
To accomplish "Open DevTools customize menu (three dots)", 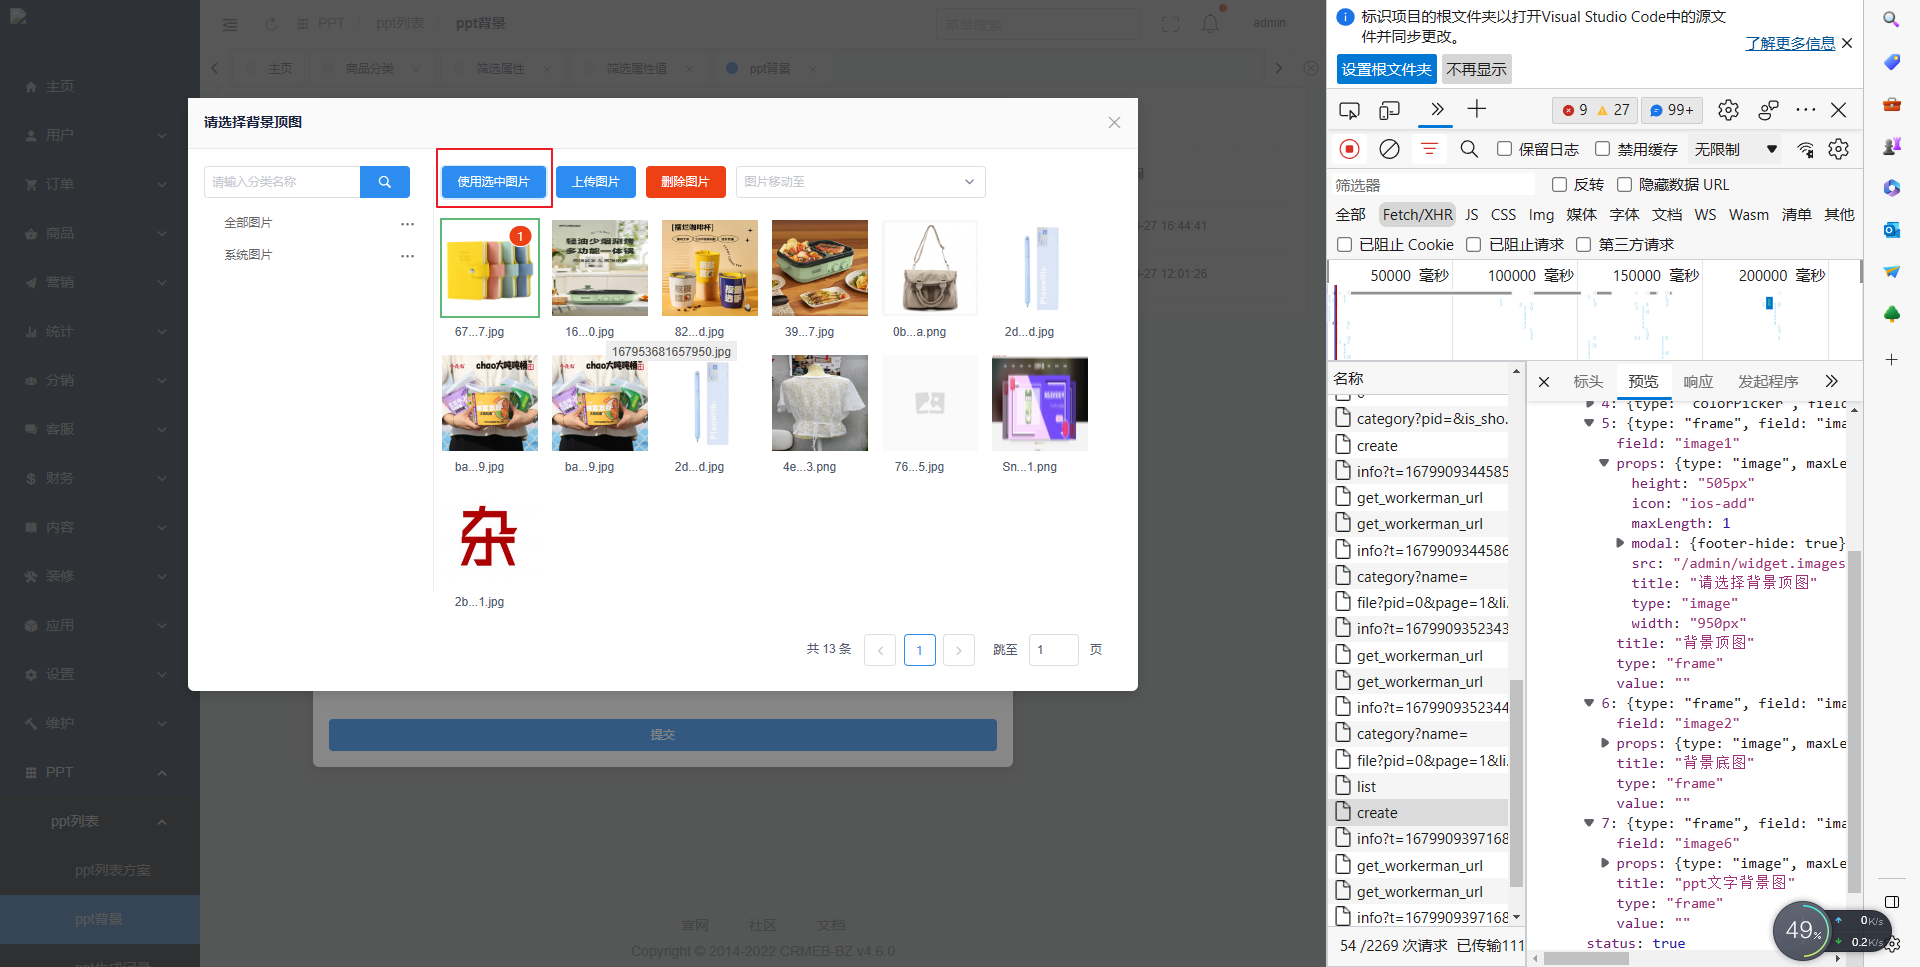I will click(x=1805, y=110).
